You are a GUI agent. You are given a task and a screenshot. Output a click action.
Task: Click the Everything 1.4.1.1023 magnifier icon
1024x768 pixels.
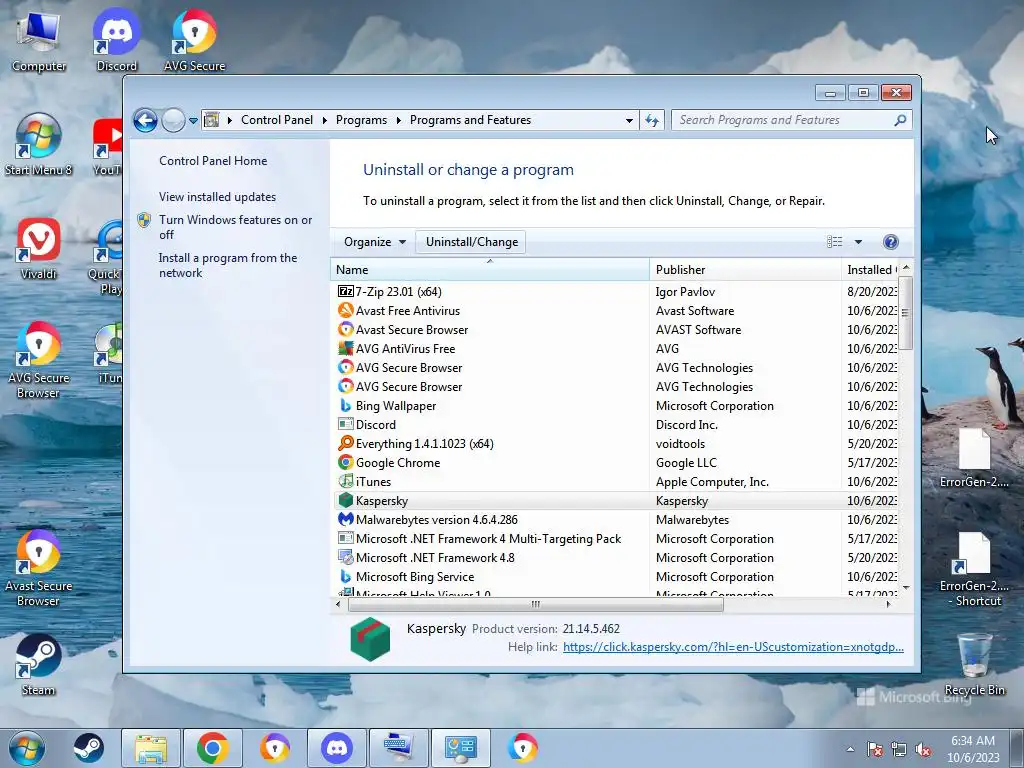345,443
